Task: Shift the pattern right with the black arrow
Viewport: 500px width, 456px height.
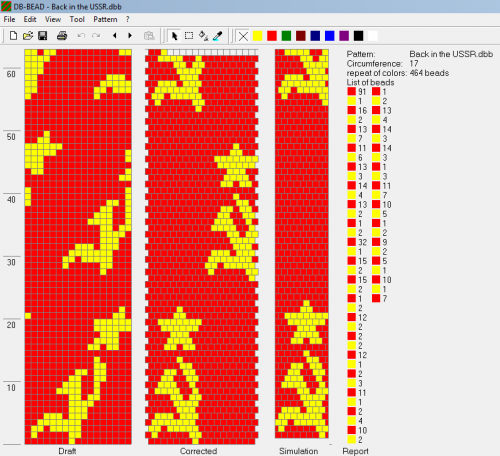Action: 130,35
